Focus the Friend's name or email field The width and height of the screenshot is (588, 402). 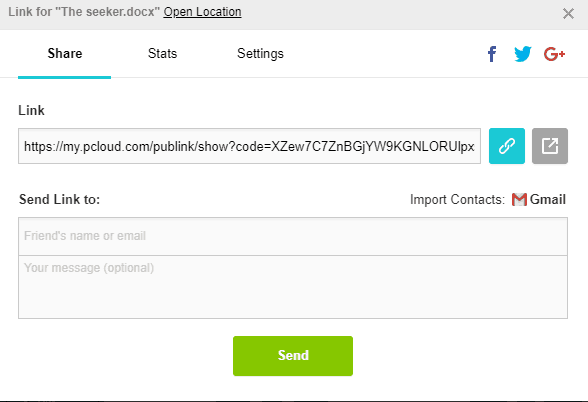293,236
